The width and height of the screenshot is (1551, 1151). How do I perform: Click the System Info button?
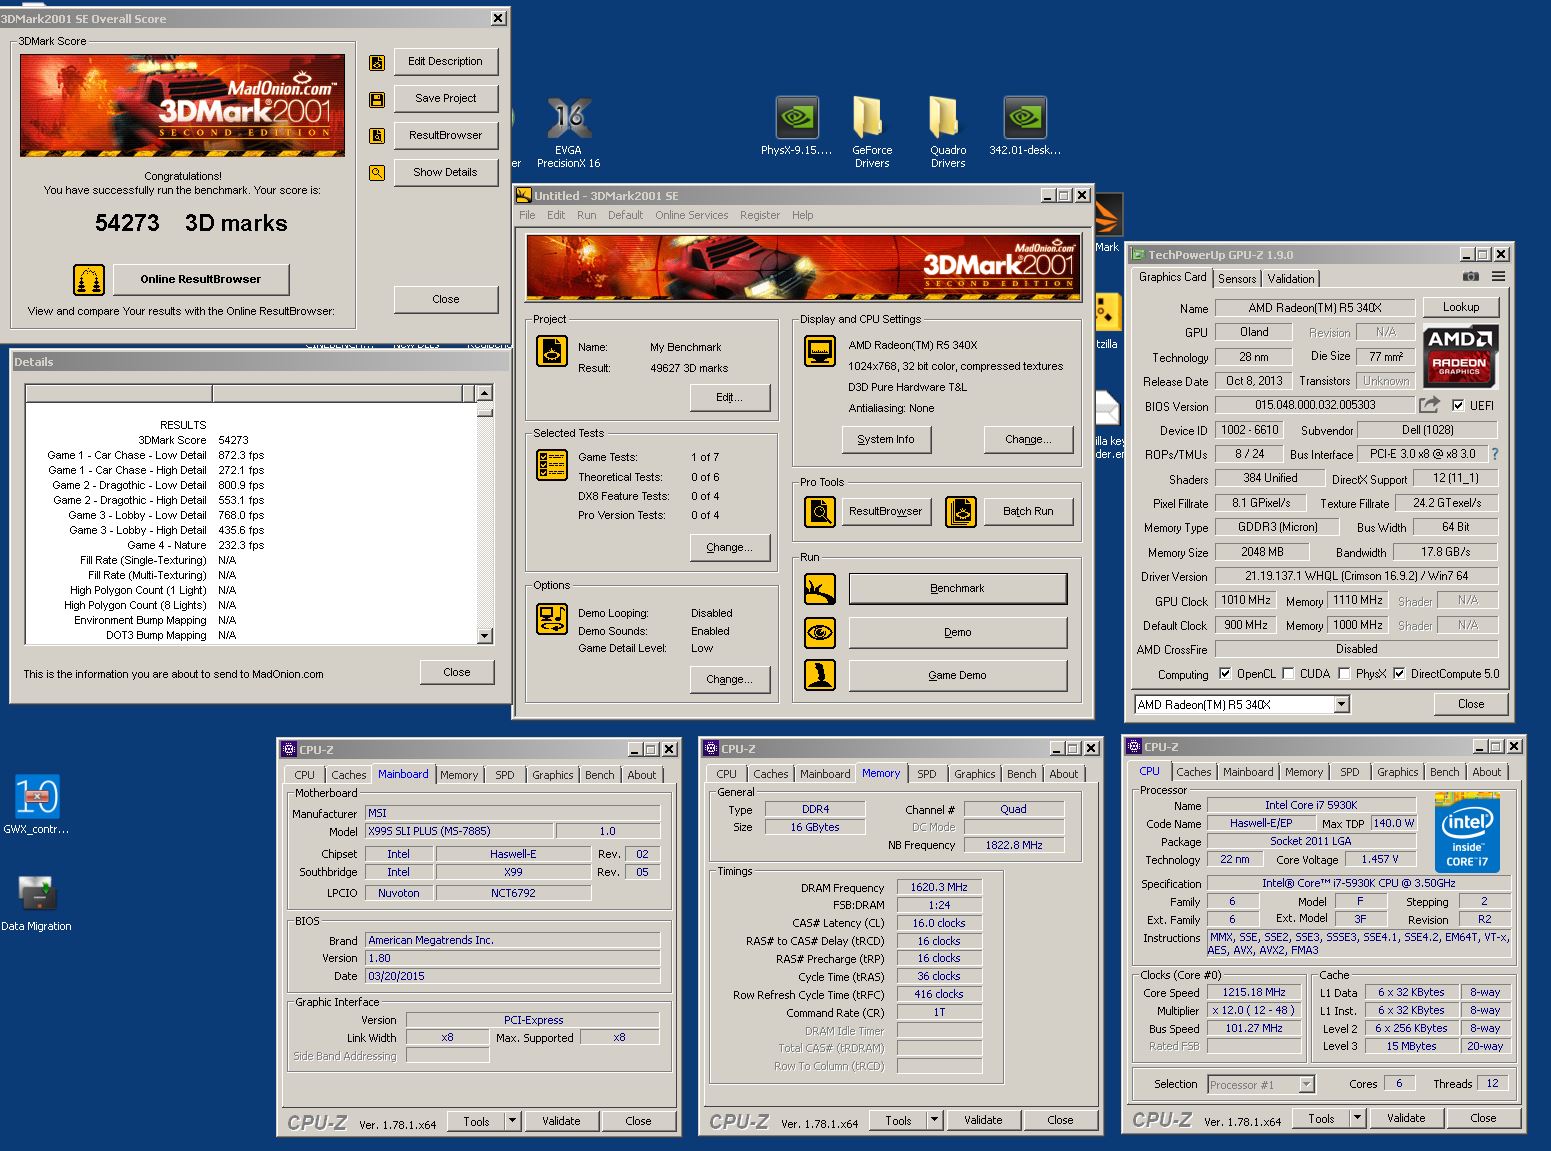coord(886,439)
